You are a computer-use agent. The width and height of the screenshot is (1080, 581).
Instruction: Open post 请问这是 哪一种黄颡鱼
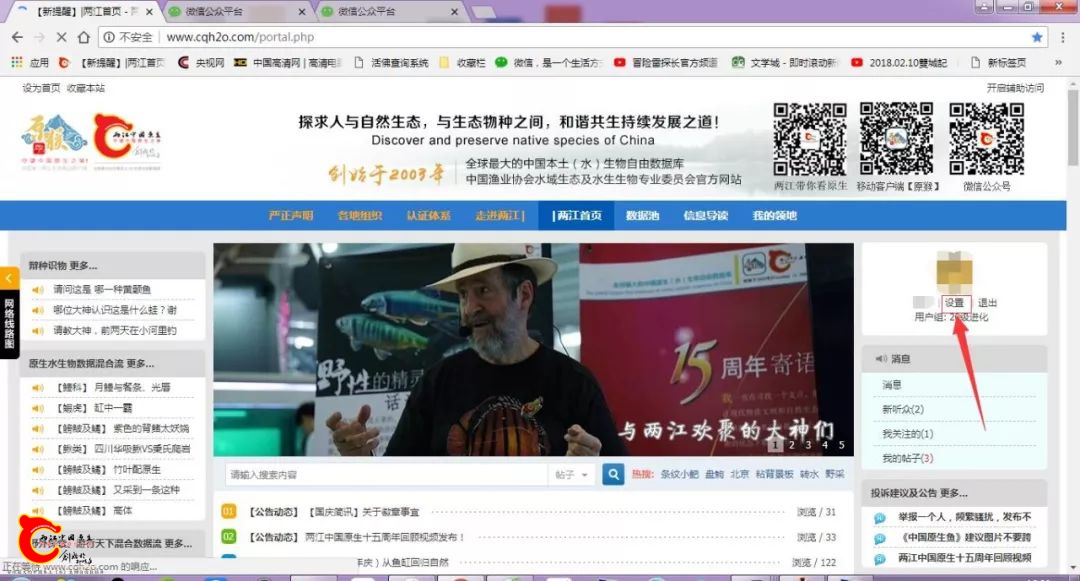pyautogui.click(x=102, y=290)
